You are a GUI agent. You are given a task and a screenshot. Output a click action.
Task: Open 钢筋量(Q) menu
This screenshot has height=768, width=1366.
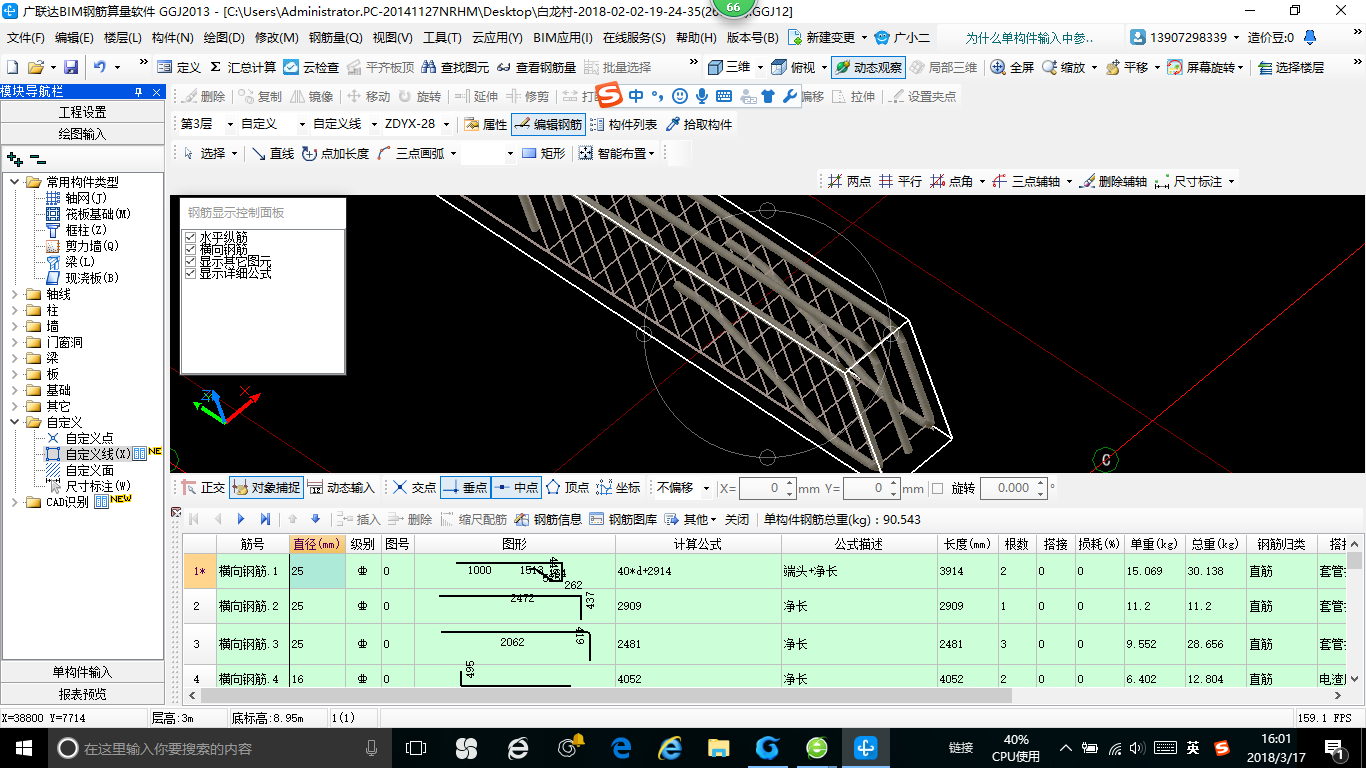tap(335, 38)
